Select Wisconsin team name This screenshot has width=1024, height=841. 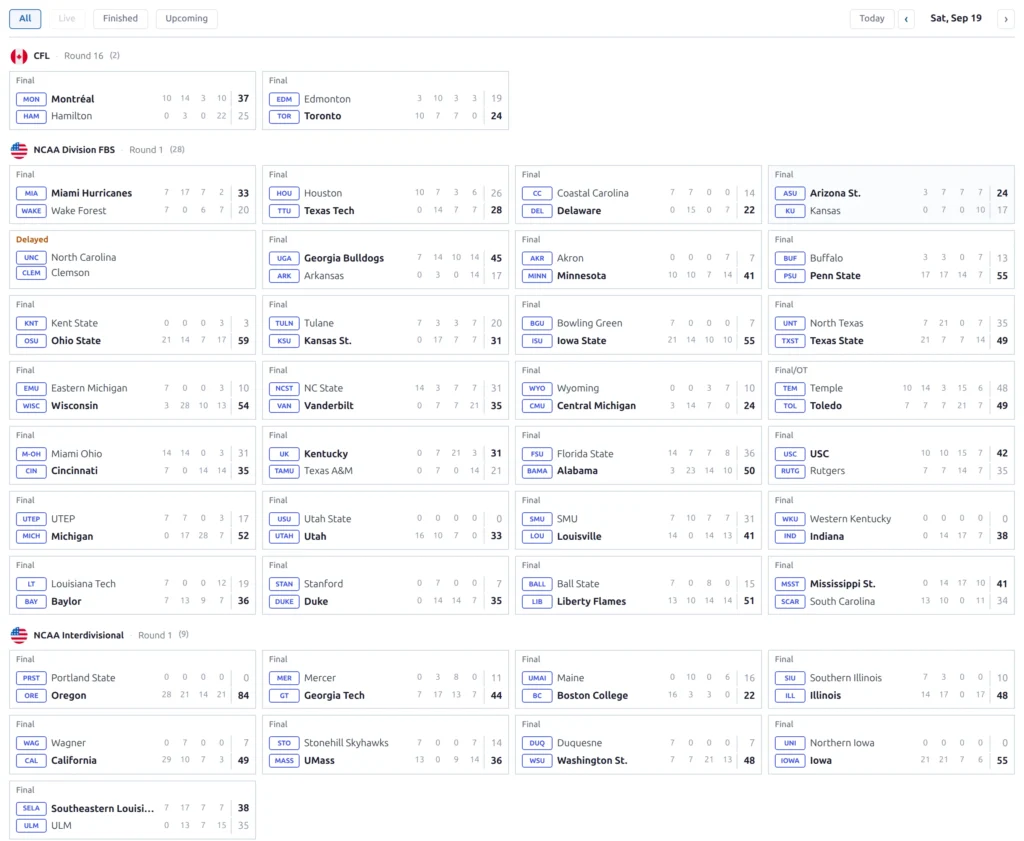point(74,405)
